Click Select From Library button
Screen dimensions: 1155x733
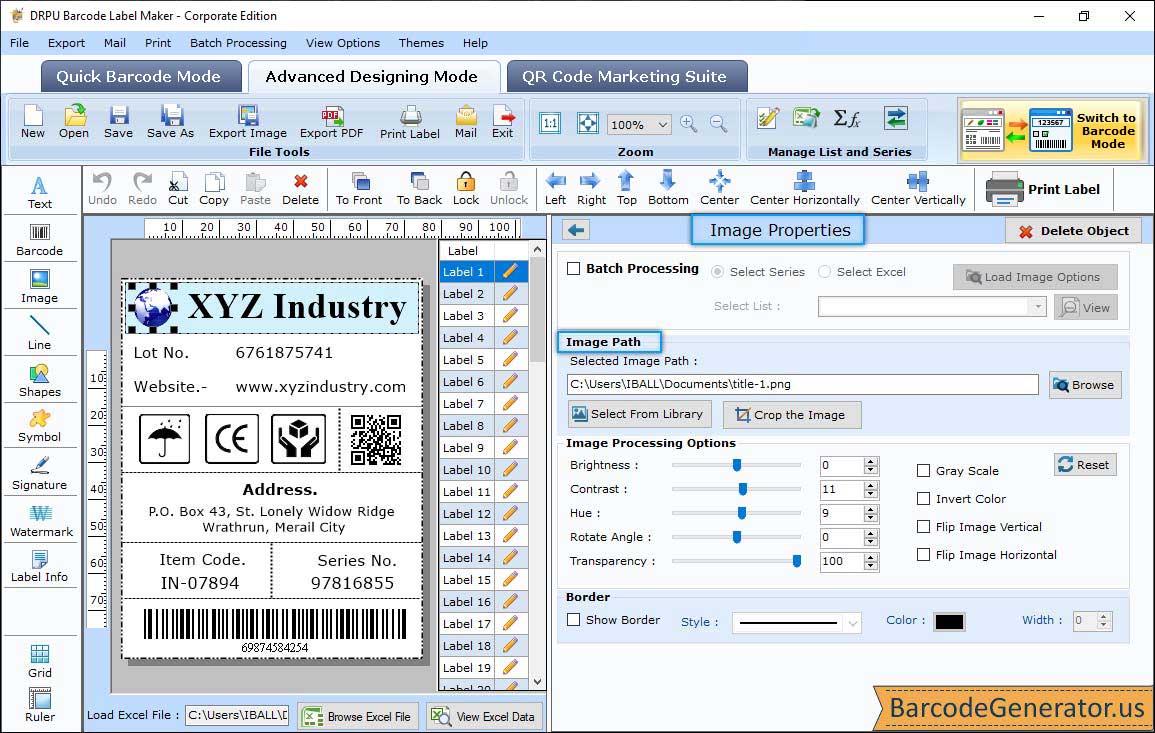[639, 414]
